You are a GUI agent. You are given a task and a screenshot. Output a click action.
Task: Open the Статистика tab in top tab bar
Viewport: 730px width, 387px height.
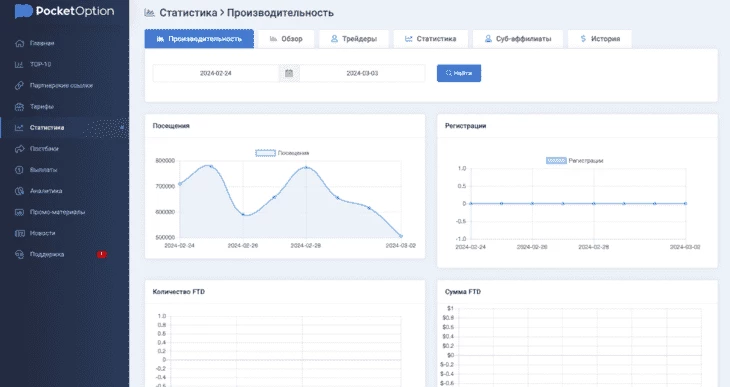tap(431, 39)
